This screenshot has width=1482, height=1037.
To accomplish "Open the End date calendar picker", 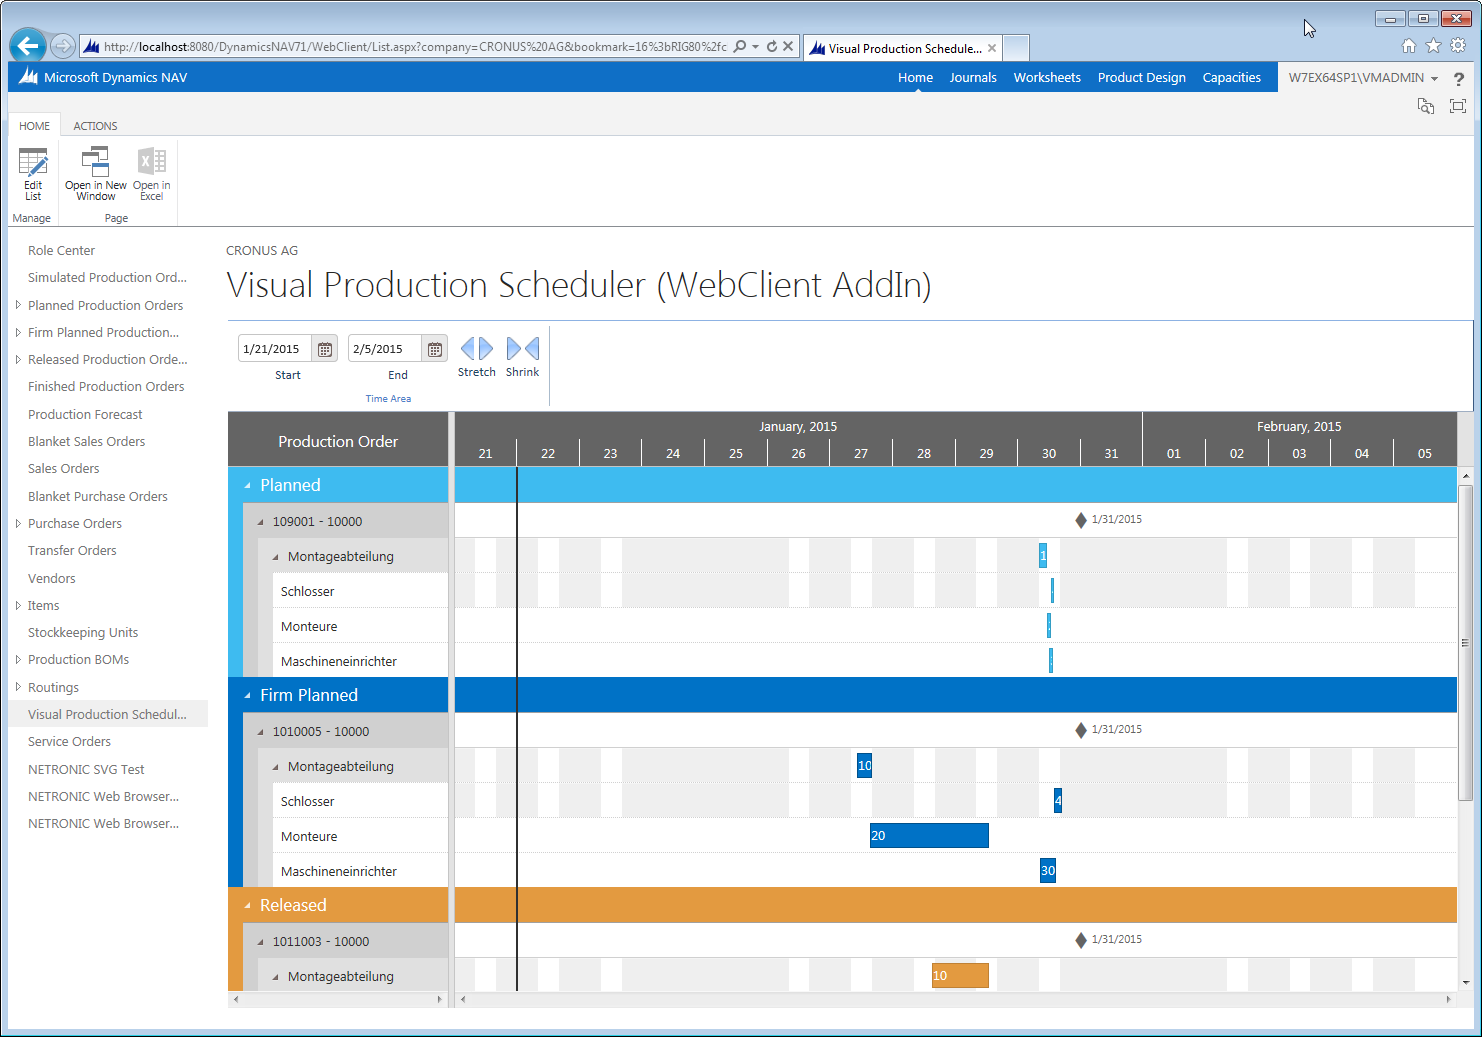I will coord(435,349).
